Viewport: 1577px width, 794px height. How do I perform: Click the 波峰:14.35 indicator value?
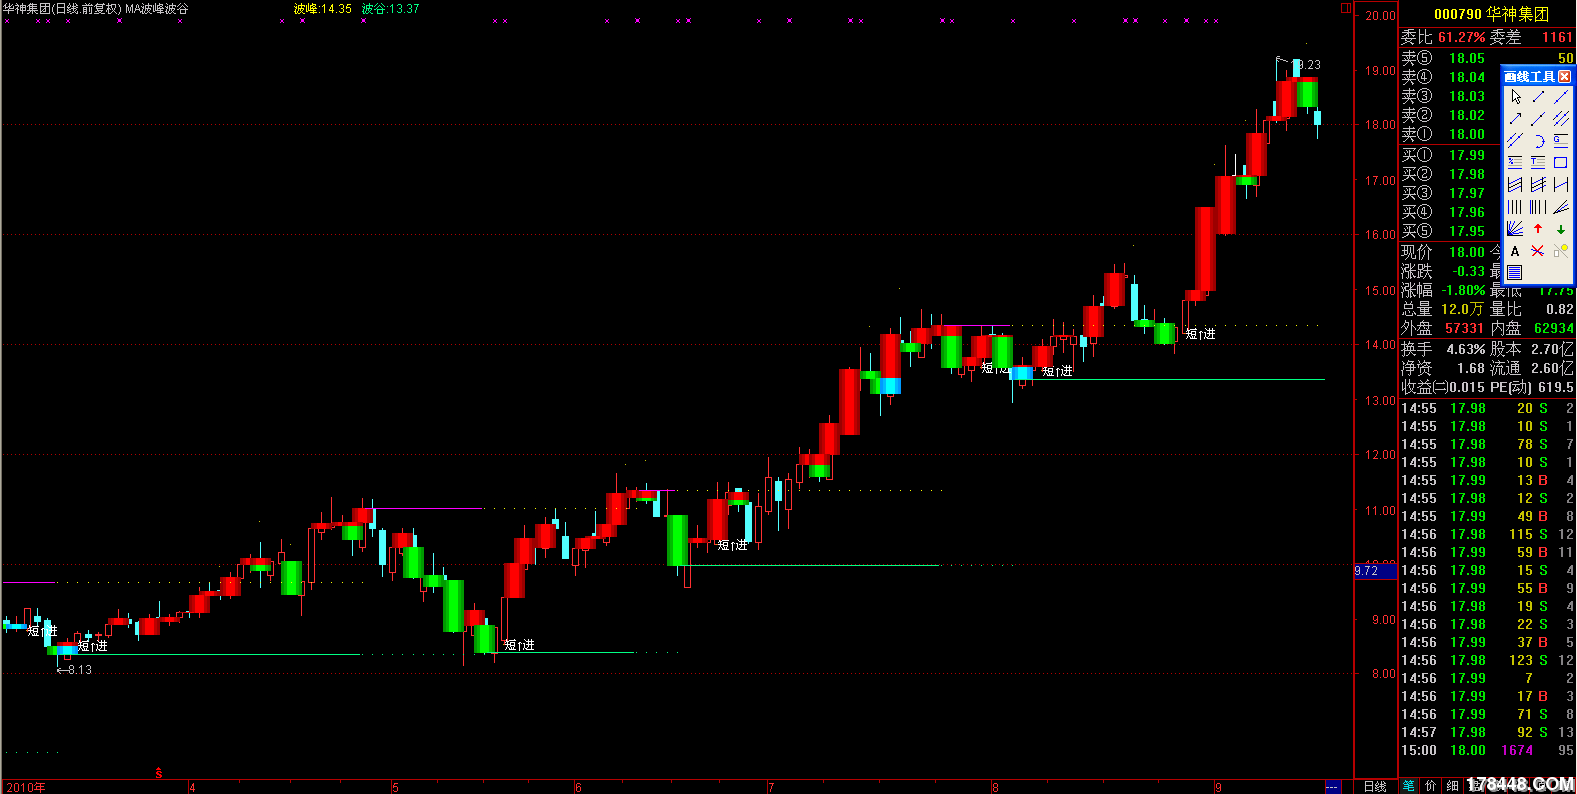coord(322,9)
